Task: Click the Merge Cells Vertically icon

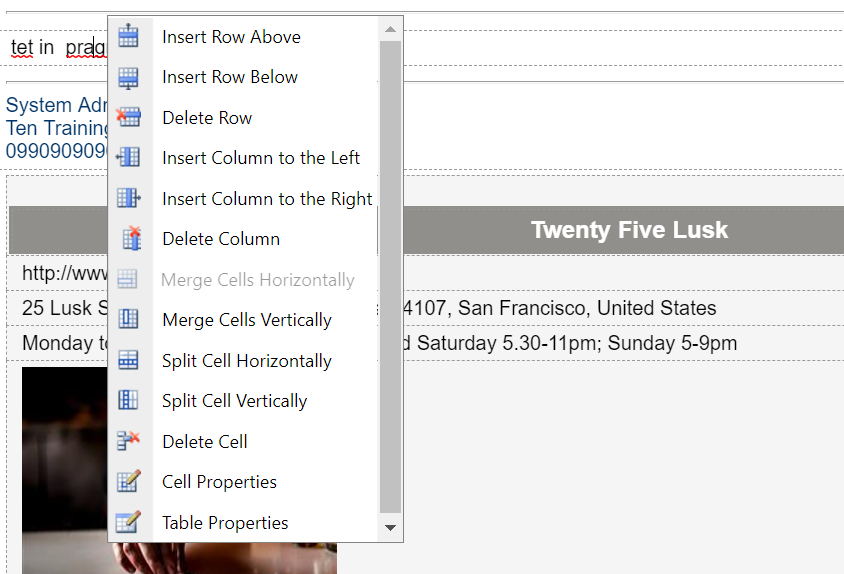Action: tap(128, 319)
